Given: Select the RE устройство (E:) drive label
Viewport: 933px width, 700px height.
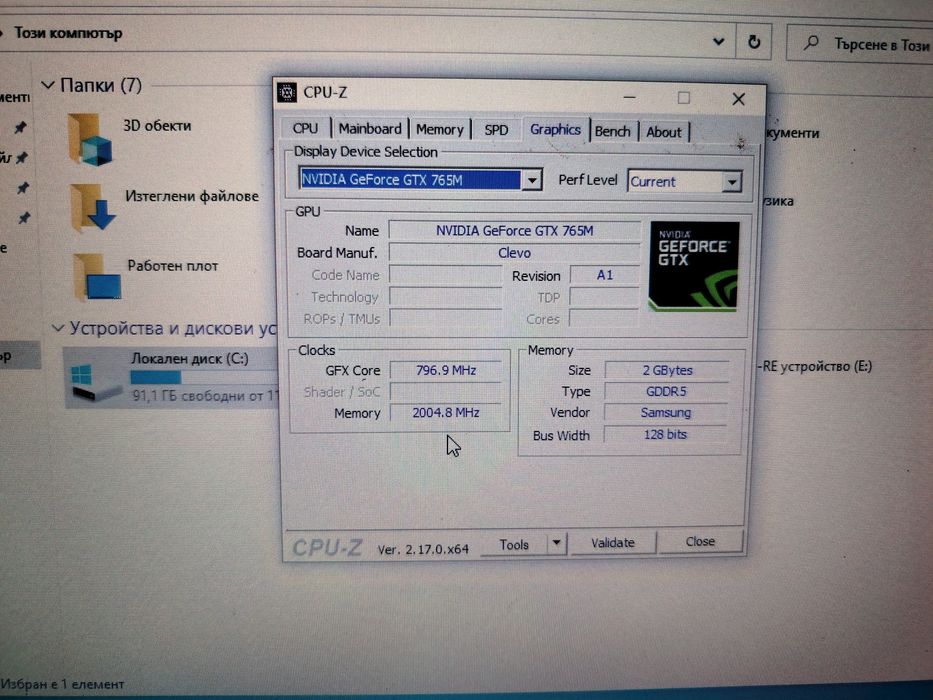Looking at the screenshot, I should [817, 366].
